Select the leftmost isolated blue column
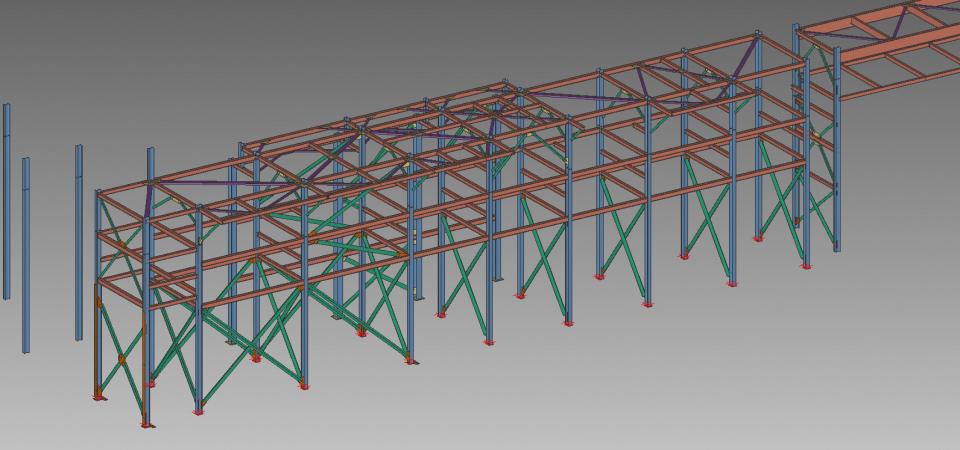This screenshot has height=450, width=960. point(6,200)
